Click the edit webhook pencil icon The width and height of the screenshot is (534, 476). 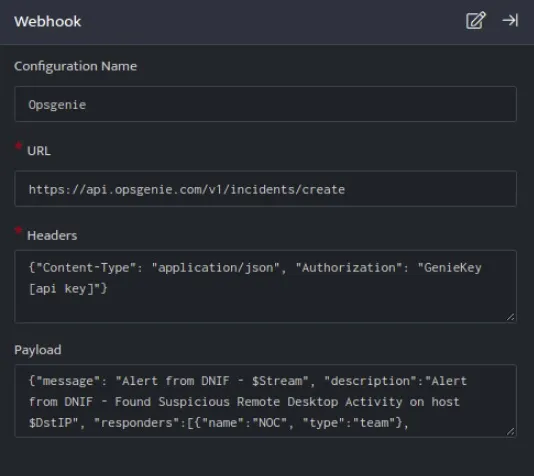coord(475,20)
